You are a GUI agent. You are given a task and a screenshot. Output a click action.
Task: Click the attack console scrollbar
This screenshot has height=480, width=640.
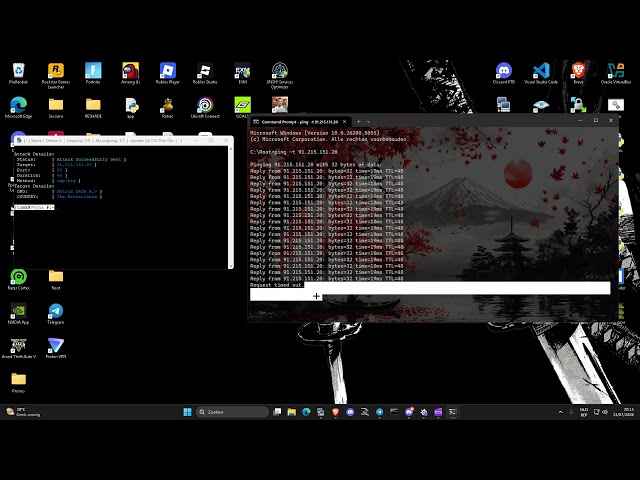pos(231,207)
